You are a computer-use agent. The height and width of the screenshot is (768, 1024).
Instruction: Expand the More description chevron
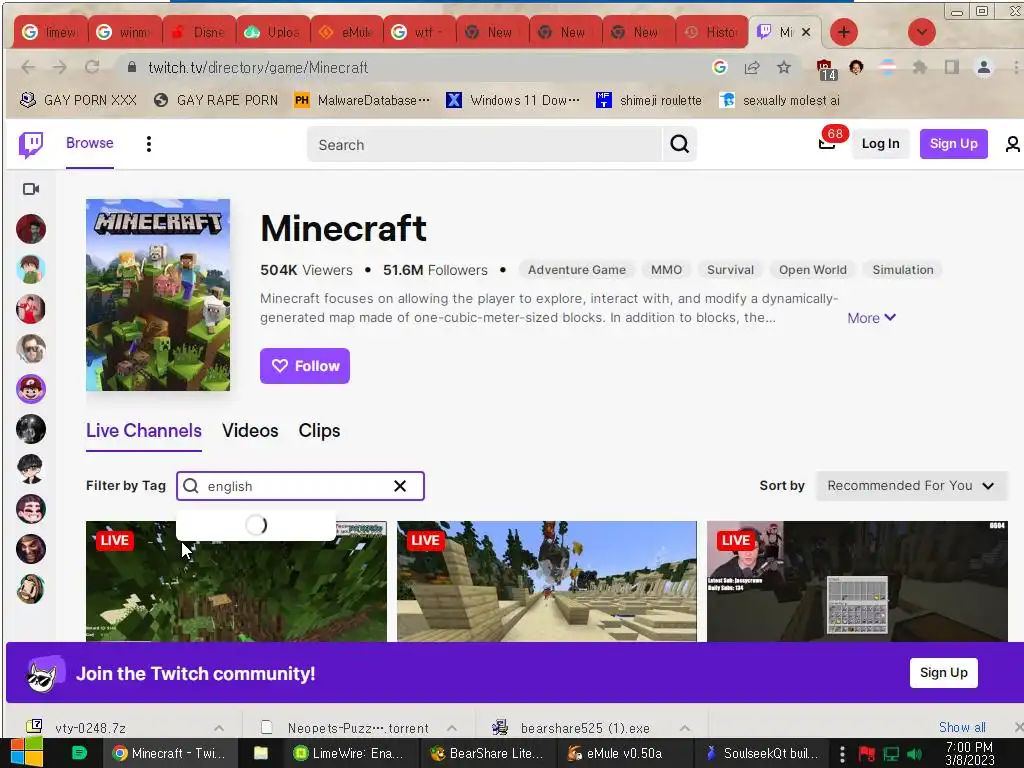[x=871, y=318]
